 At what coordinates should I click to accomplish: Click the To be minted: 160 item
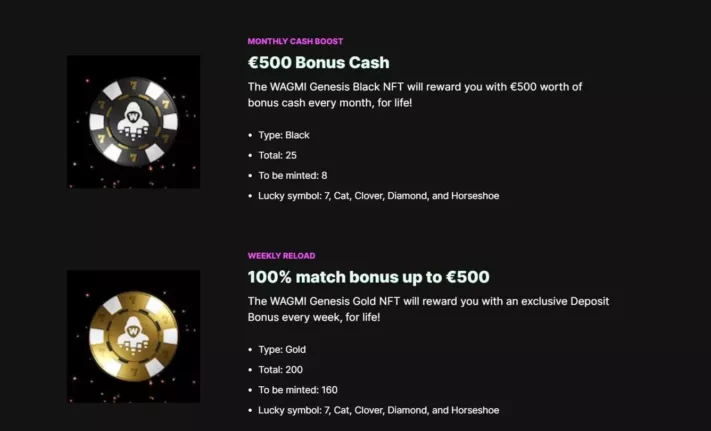pos(298,390)
